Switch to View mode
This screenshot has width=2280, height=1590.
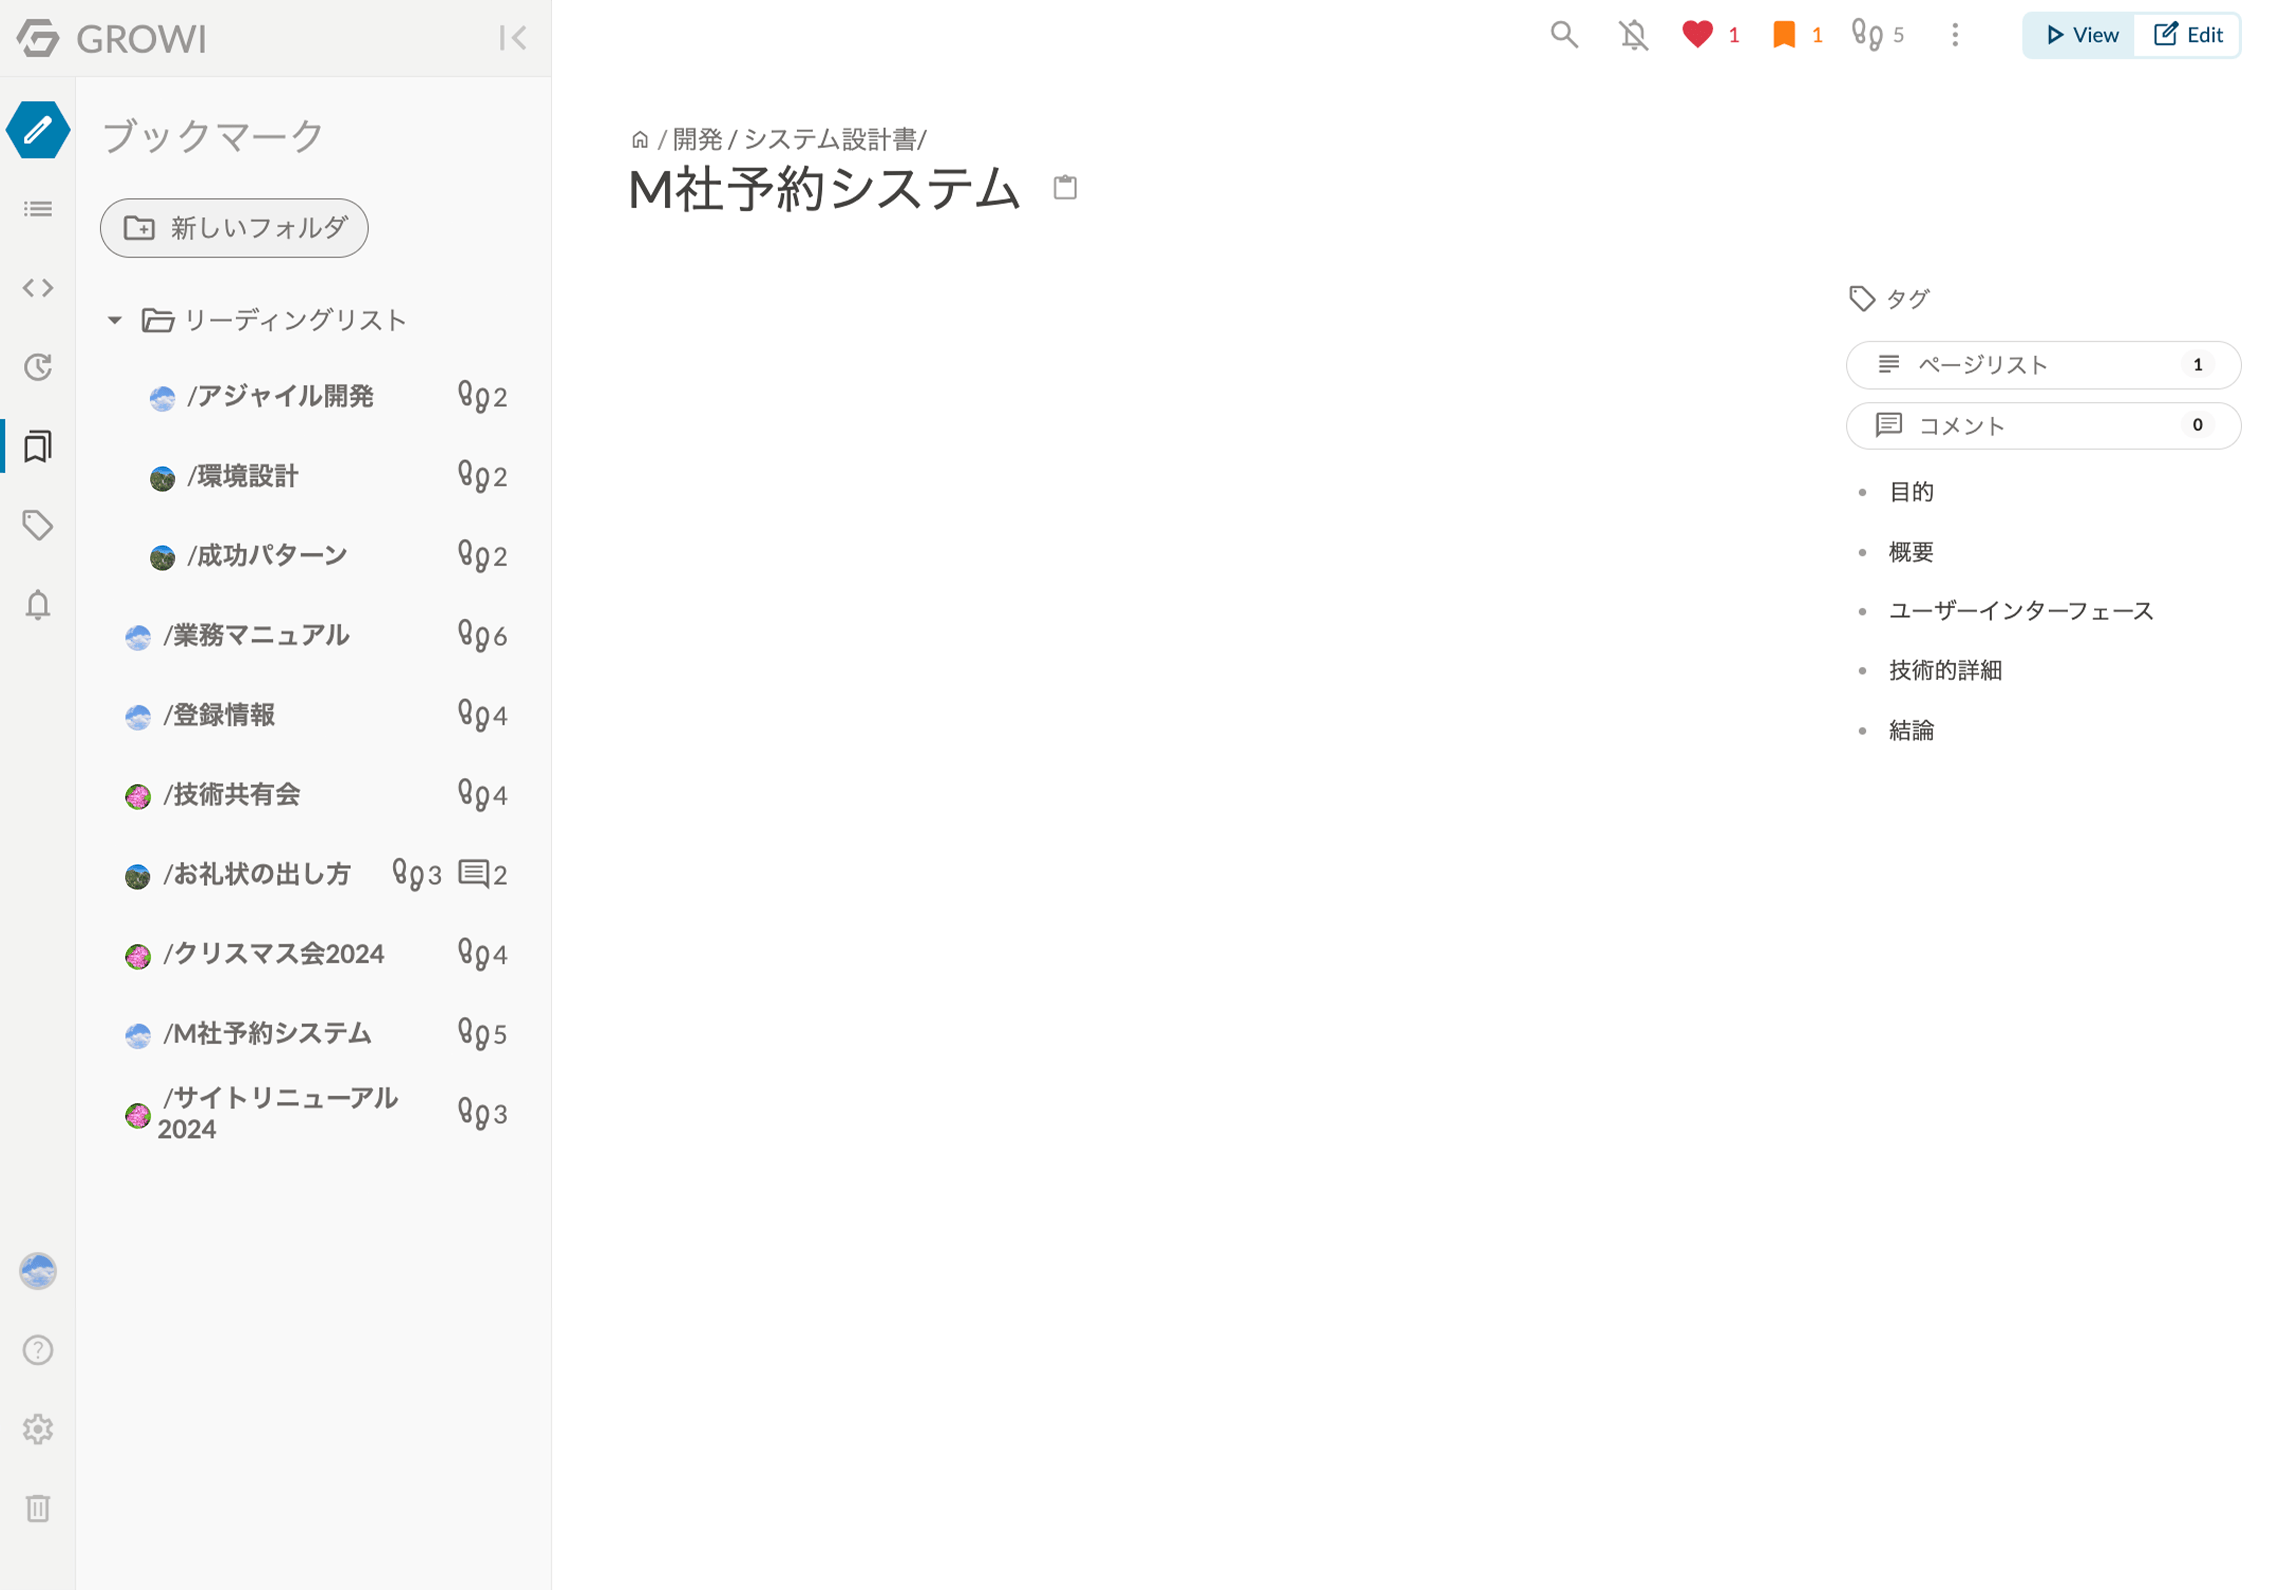[x=2080, y=35]
